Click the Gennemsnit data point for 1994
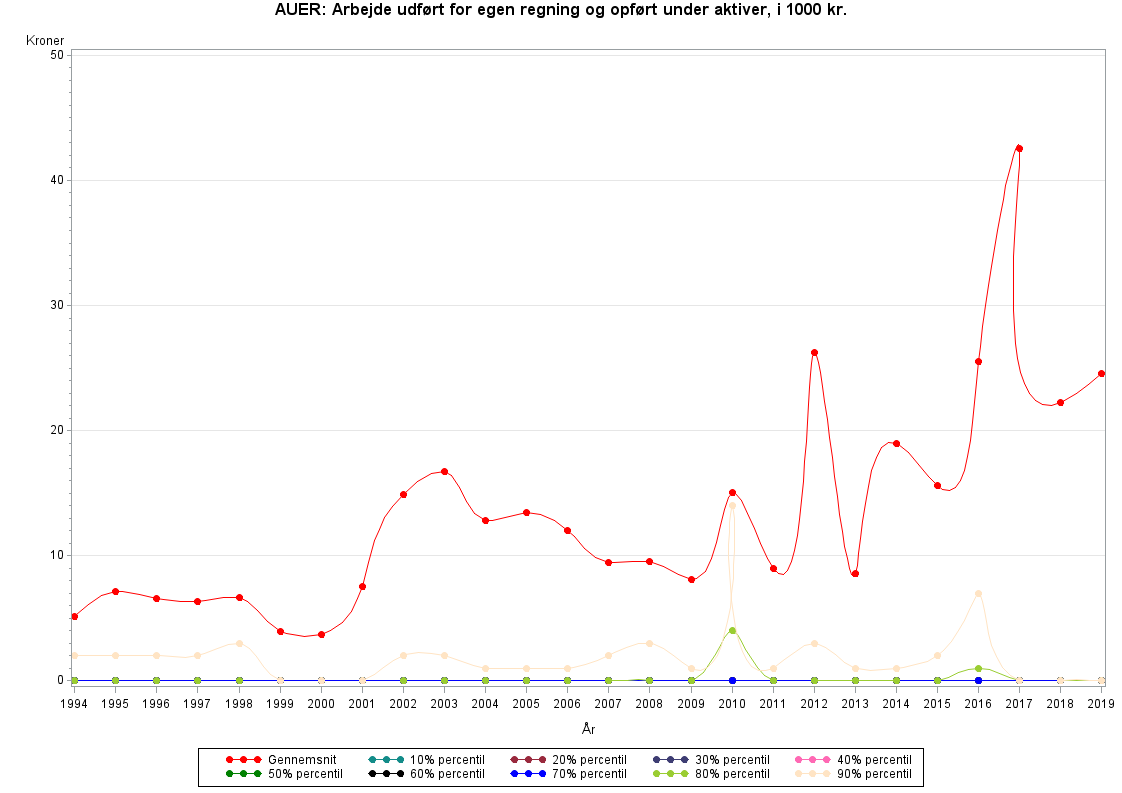The width and height of the screenshot is (1122, 793). 75,616
